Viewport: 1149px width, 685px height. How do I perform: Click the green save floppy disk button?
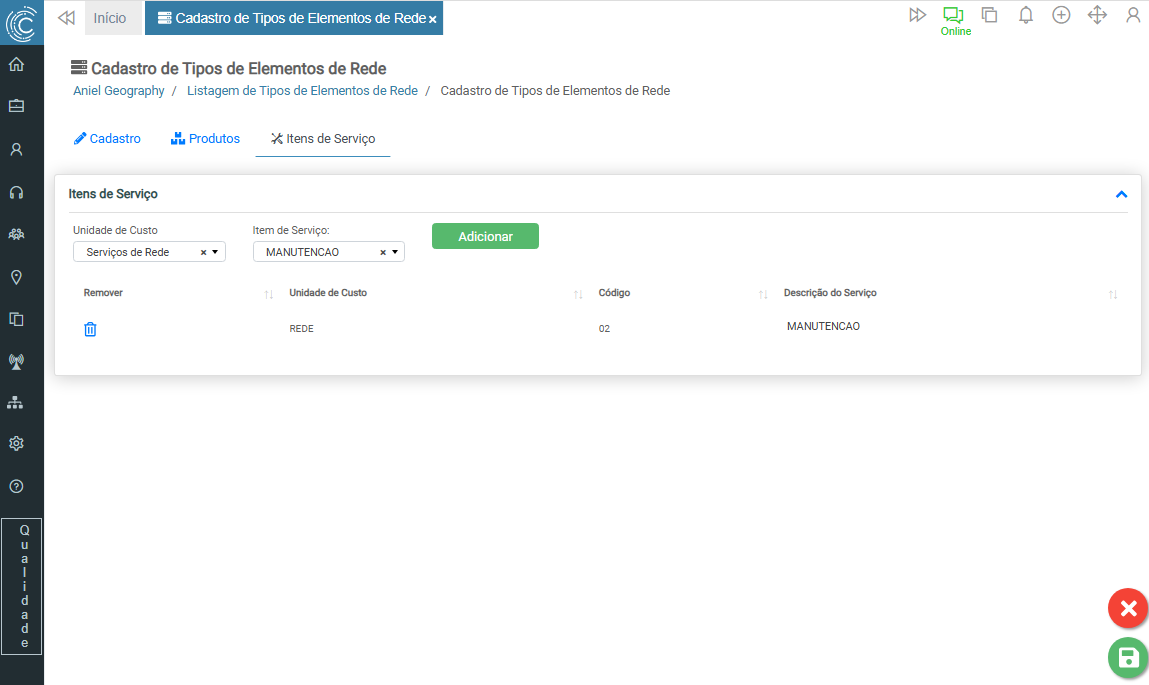pos(1127,657)
